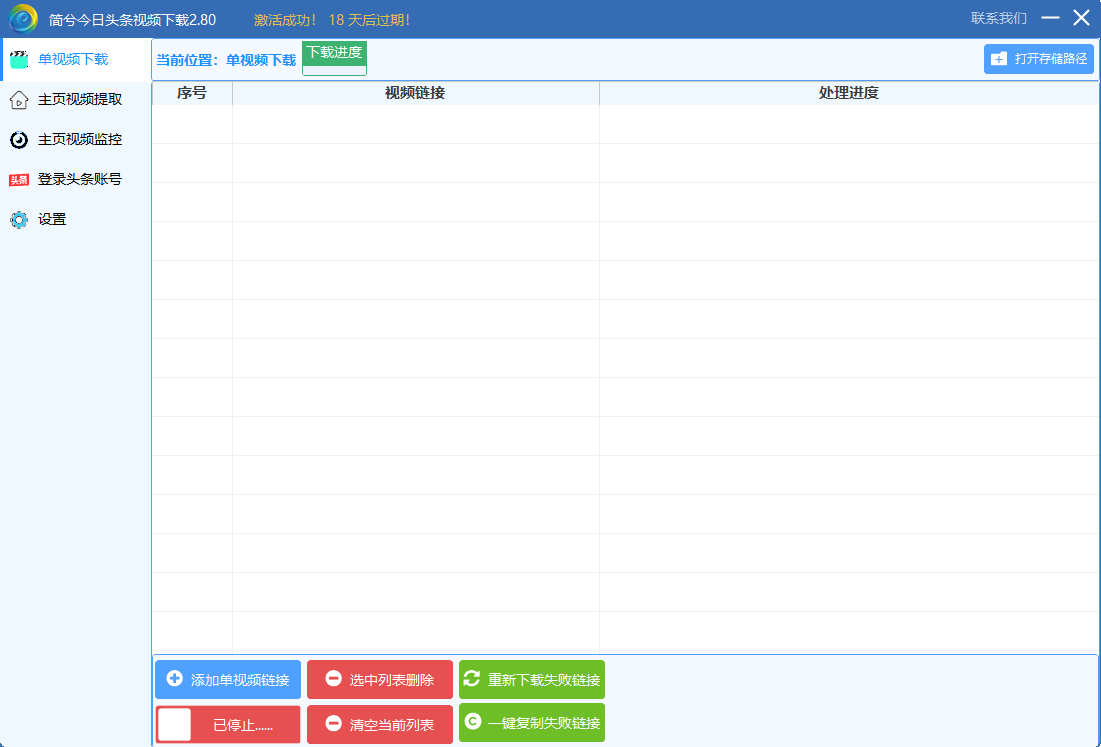Click the clapperboard icon for single video download
The image size is (1101, 747).
pyautogui.click(x=19, y=59)
